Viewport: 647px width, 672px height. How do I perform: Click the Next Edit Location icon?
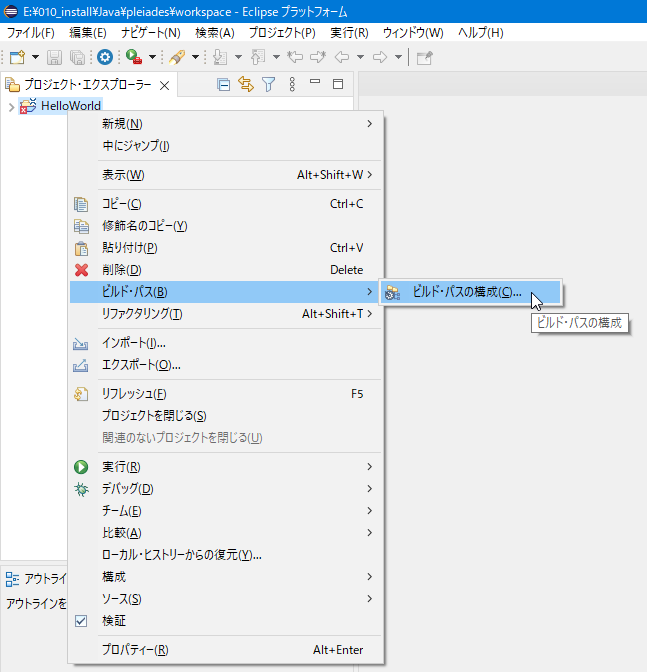tap(318, 57)
